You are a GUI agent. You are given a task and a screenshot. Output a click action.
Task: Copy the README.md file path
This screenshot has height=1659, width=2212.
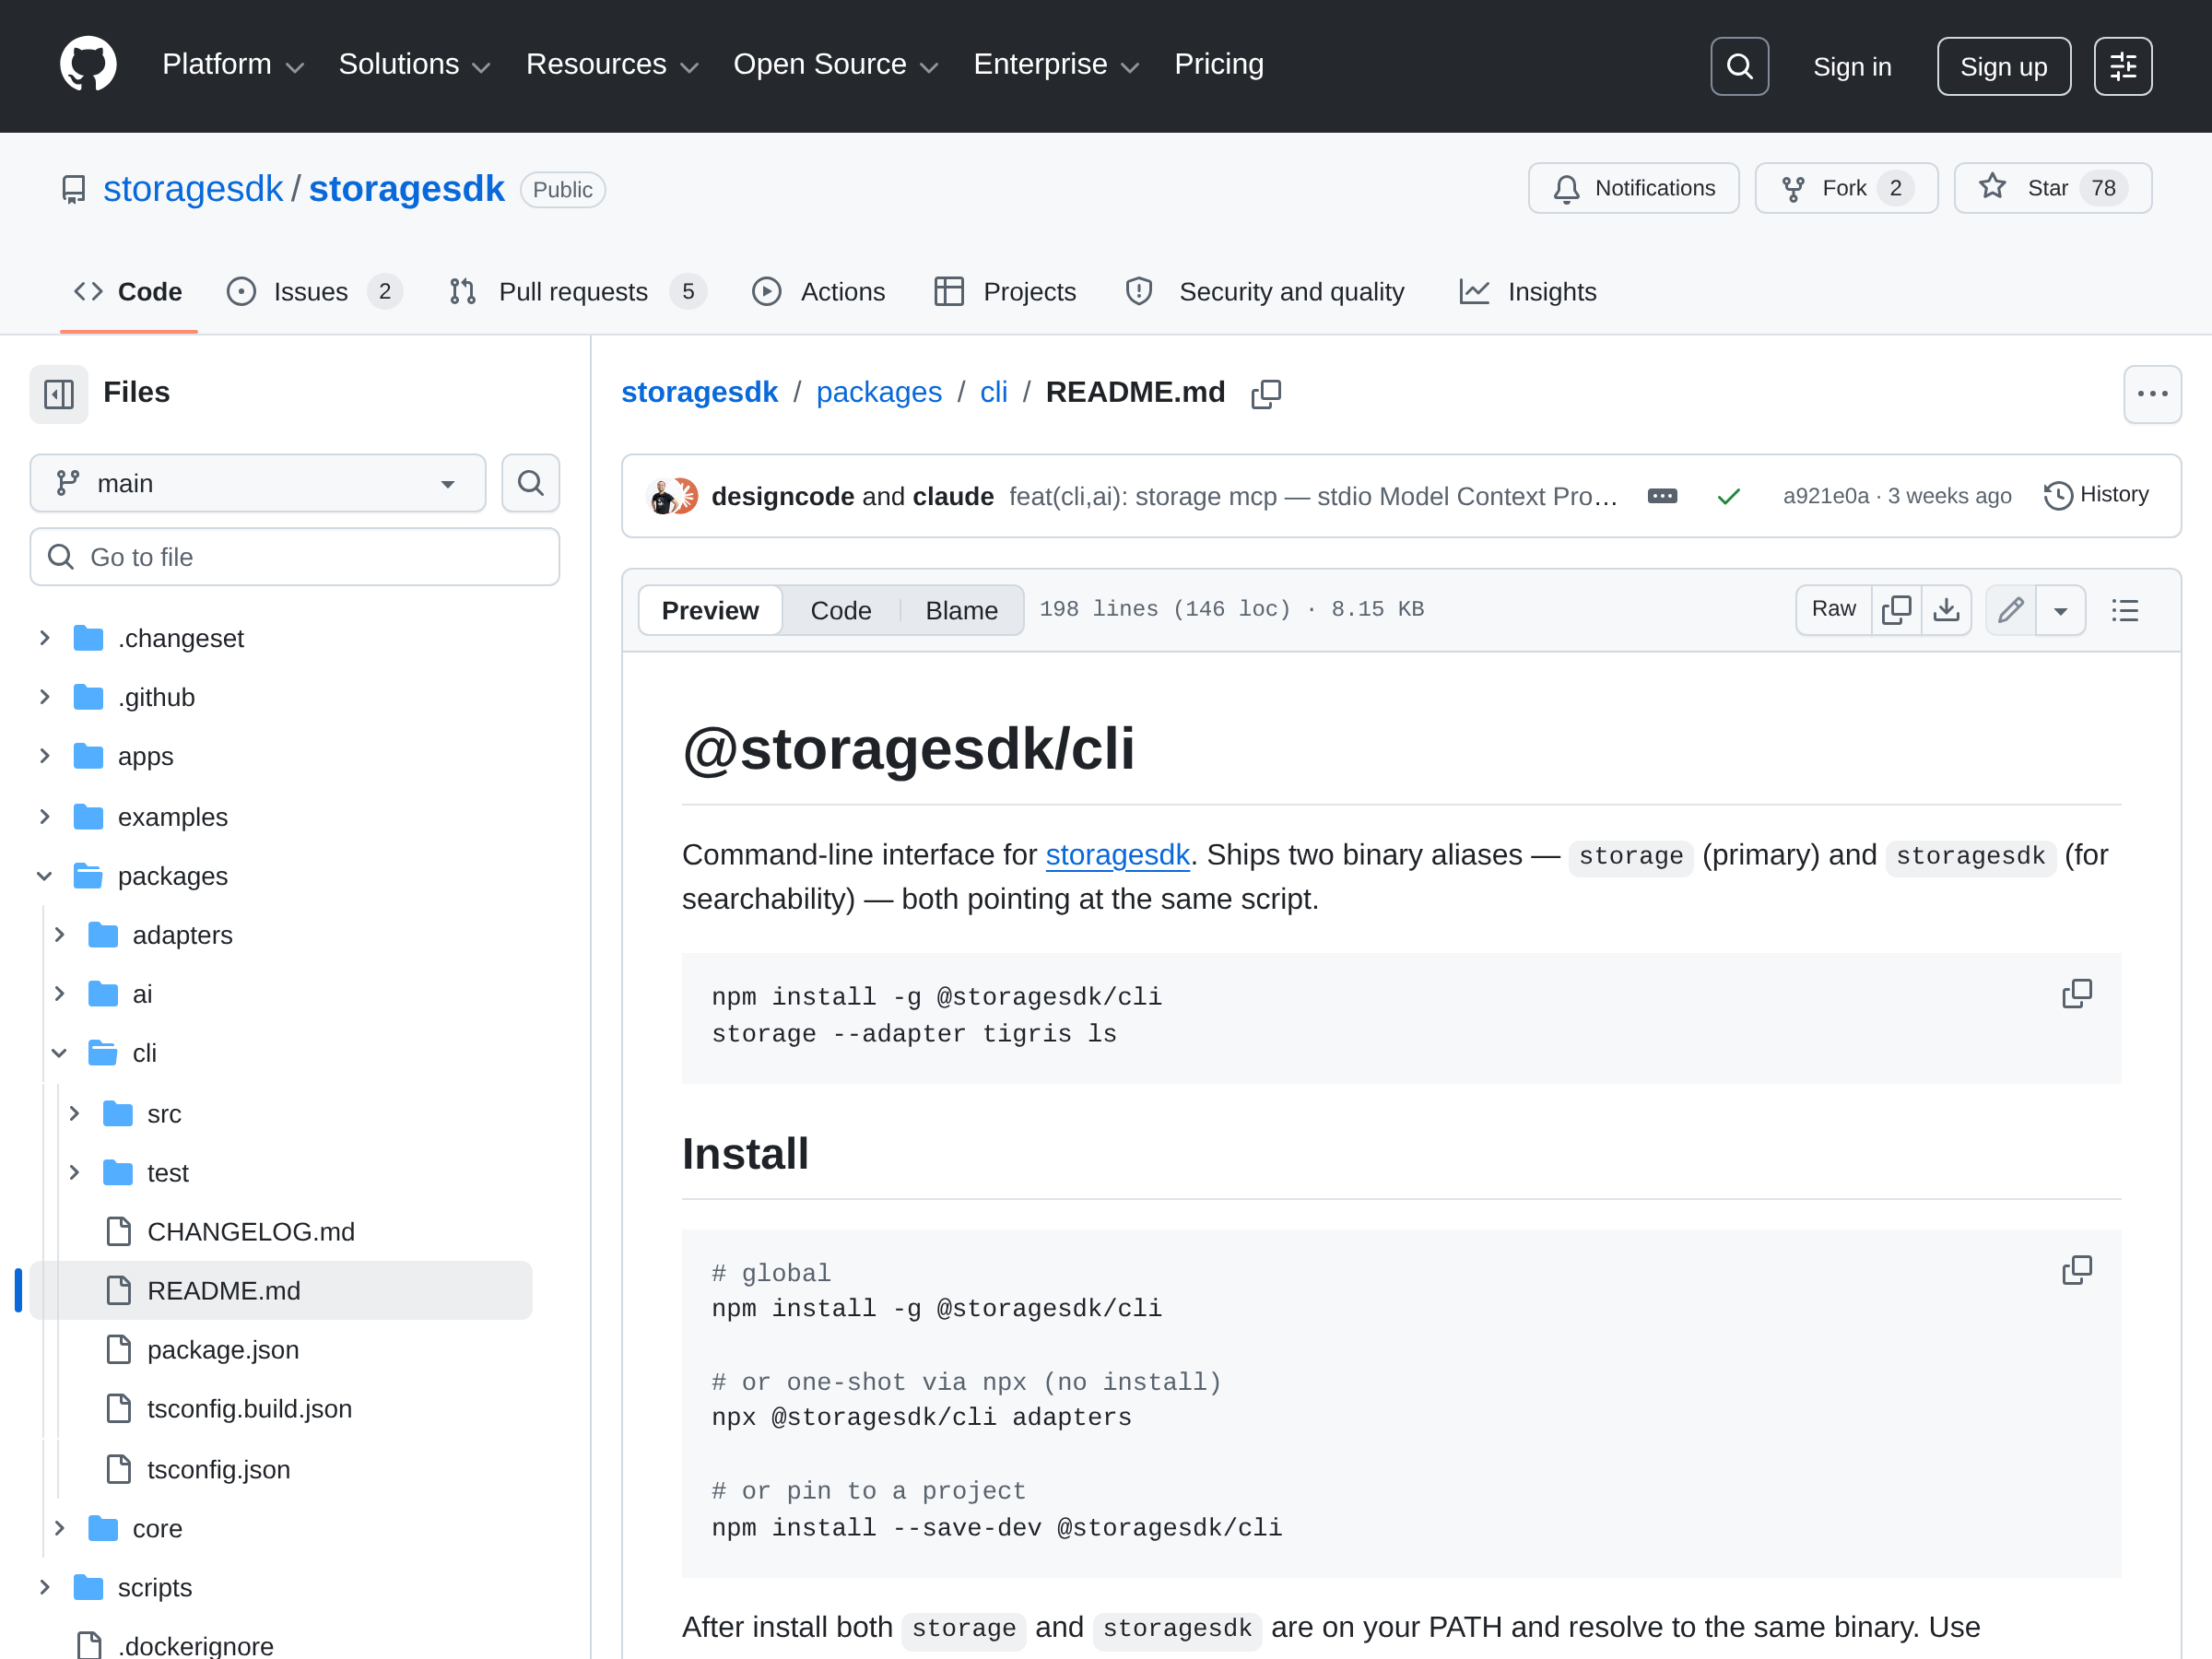[1266, 393]
